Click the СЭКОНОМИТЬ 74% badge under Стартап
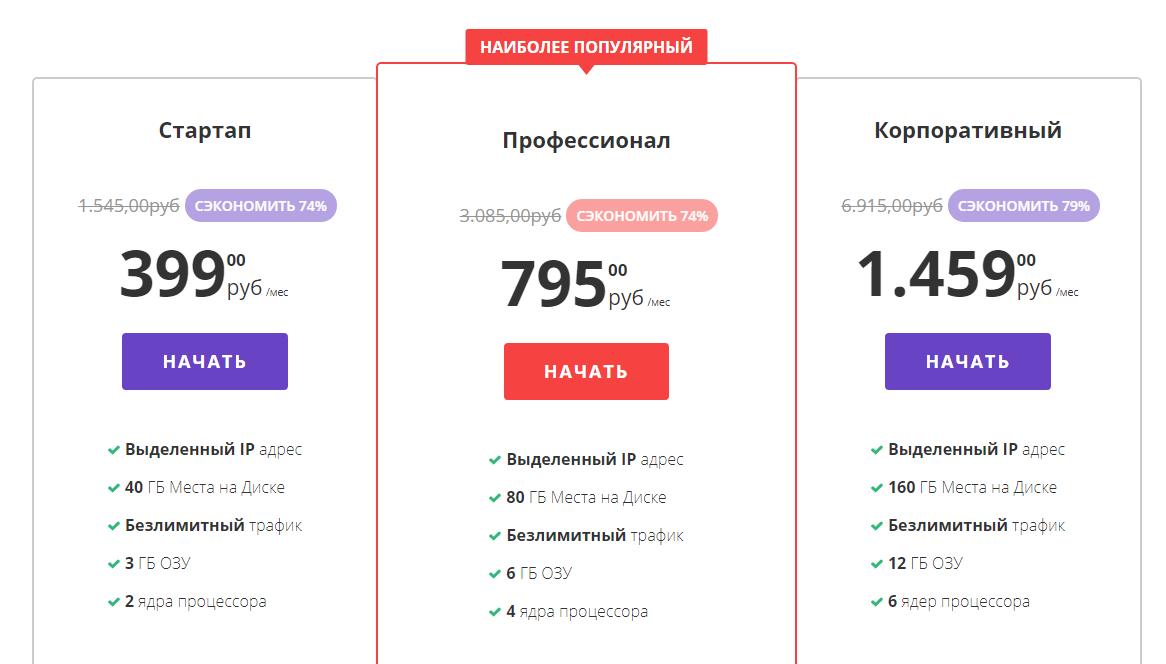 click(261, 206)
